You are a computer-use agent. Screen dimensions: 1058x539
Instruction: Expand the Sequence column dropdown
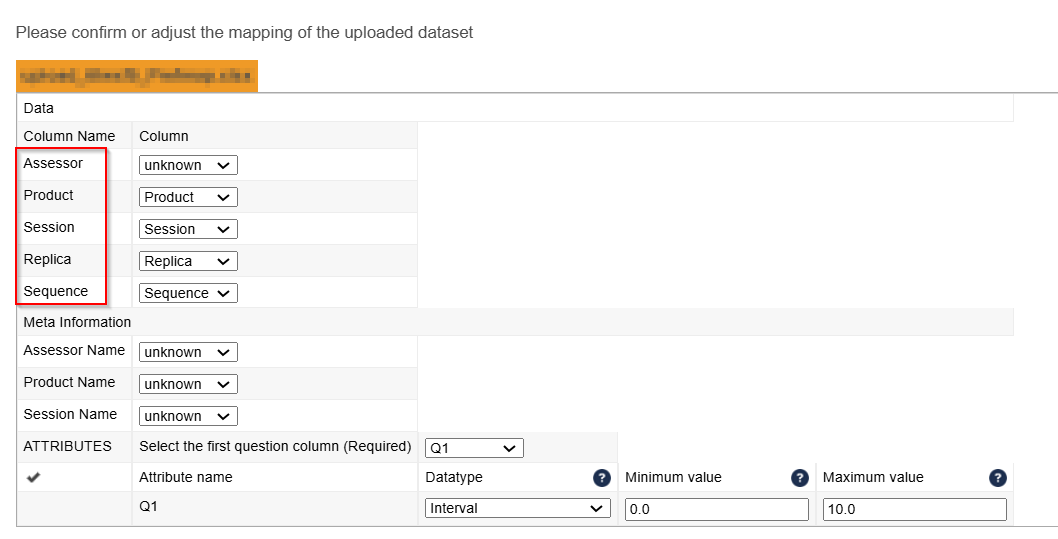[188, 293]
